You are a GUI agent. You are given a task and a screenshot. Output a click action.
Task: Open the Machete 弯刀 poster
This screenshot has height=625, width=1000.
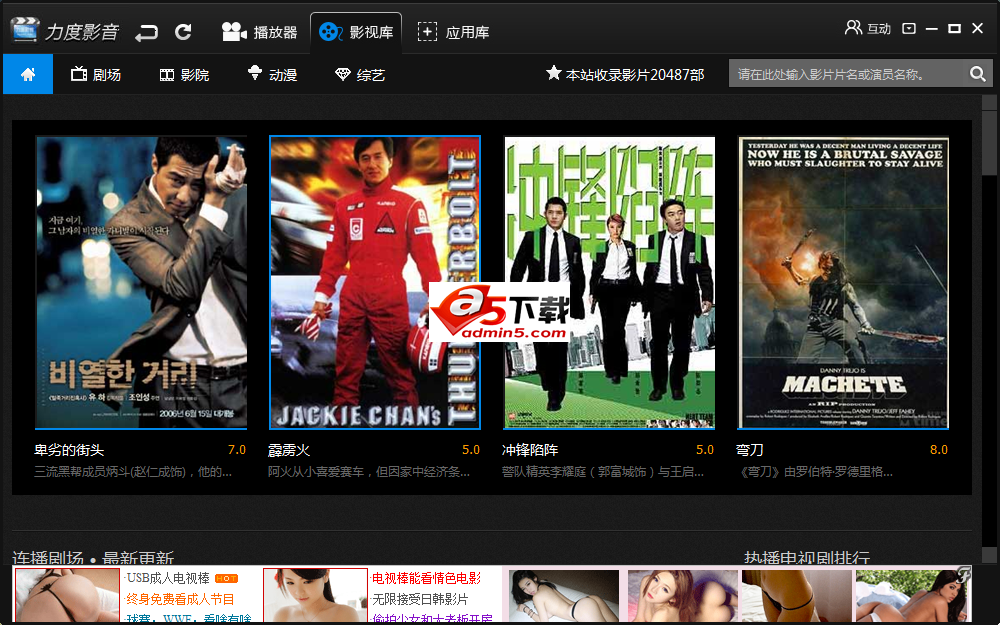(843, 282)
